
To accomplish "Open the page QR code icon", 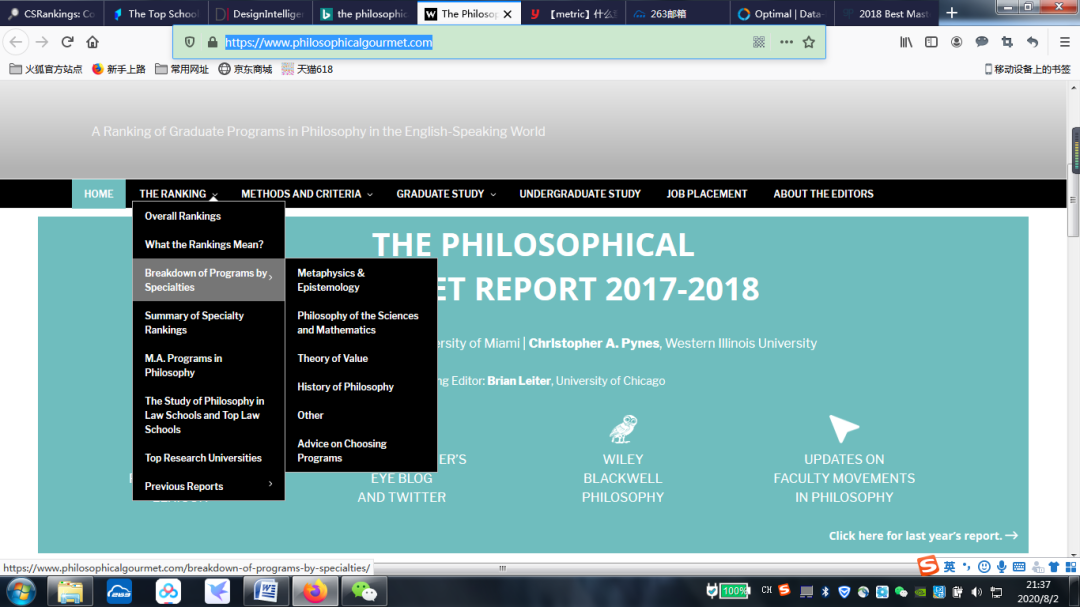I will (759, 42).
